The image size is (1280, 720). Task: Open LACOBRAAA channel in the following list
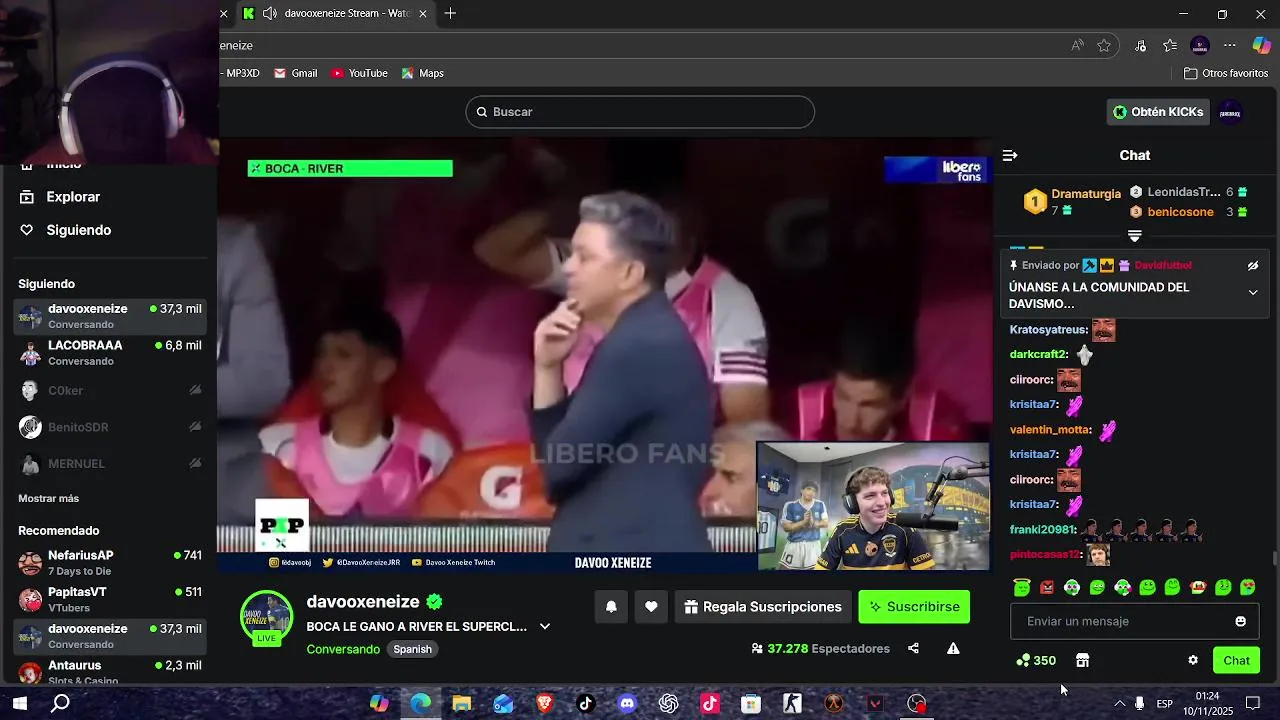110,353
